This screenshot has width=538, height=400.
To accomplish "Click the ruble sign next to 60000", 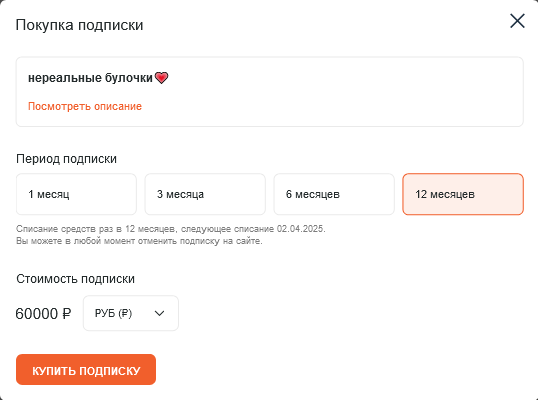I will [67, 314].
